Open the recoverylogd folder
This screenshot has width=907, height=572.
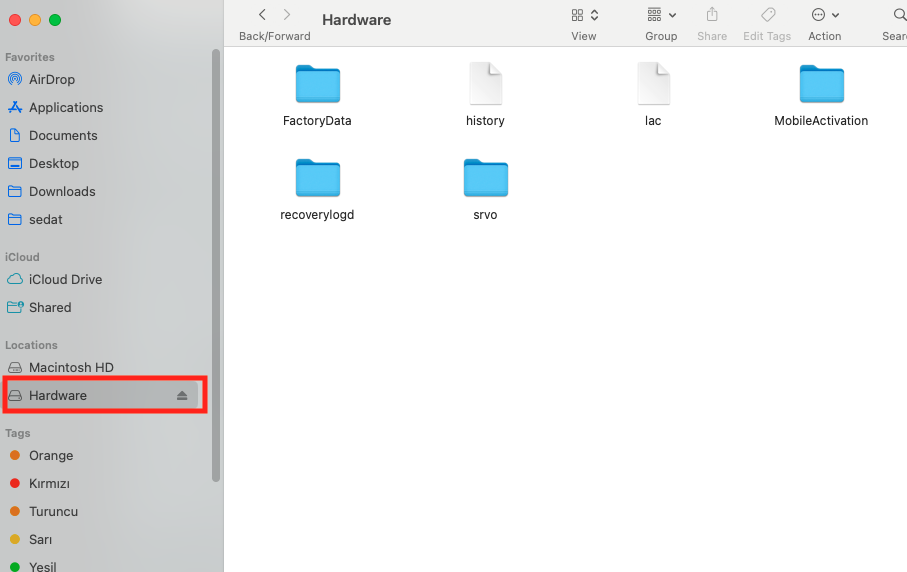click(317, 179)
